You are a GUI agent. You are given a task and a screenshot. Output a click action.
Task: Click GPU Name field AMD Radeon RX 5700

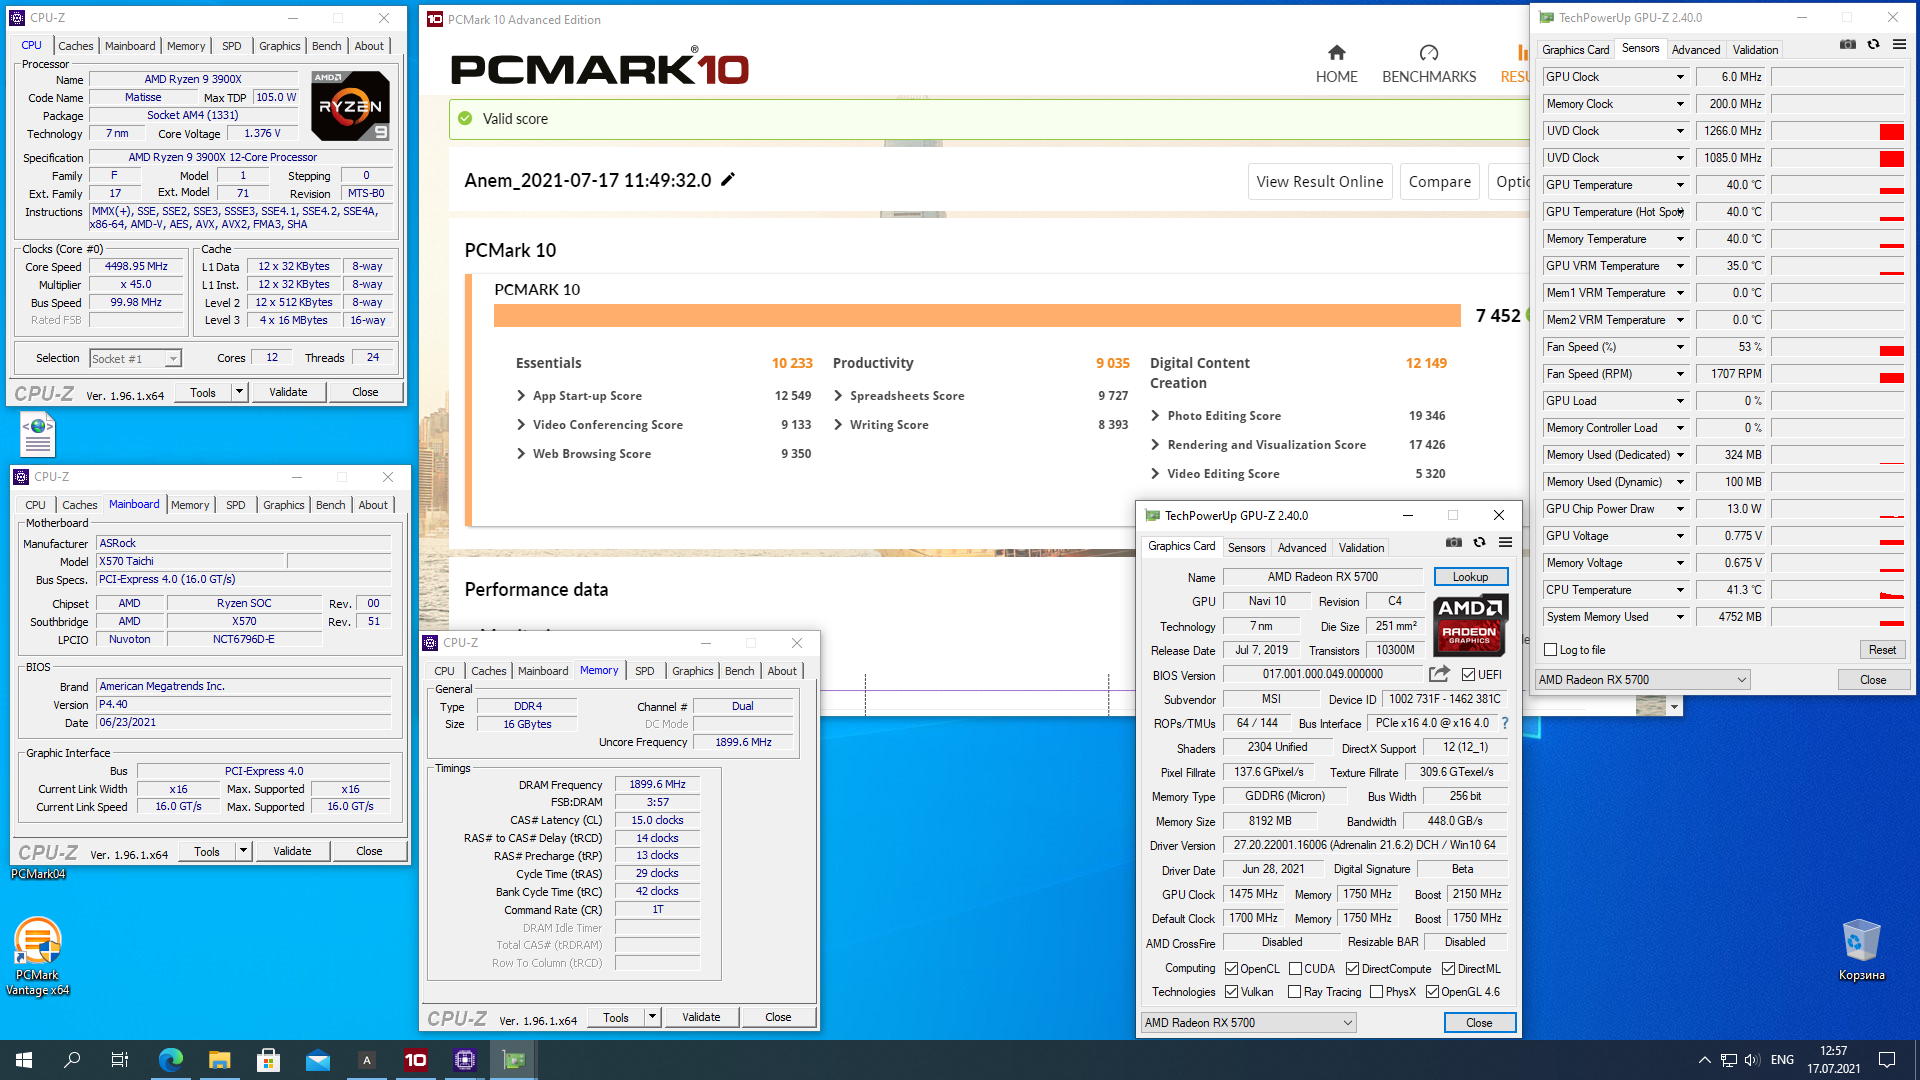(1322, 577)
